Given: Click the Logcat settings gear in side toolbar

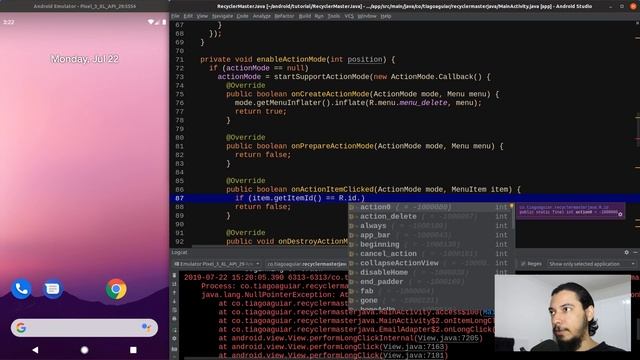Looking at the screenshot, I should click(174, 338).
